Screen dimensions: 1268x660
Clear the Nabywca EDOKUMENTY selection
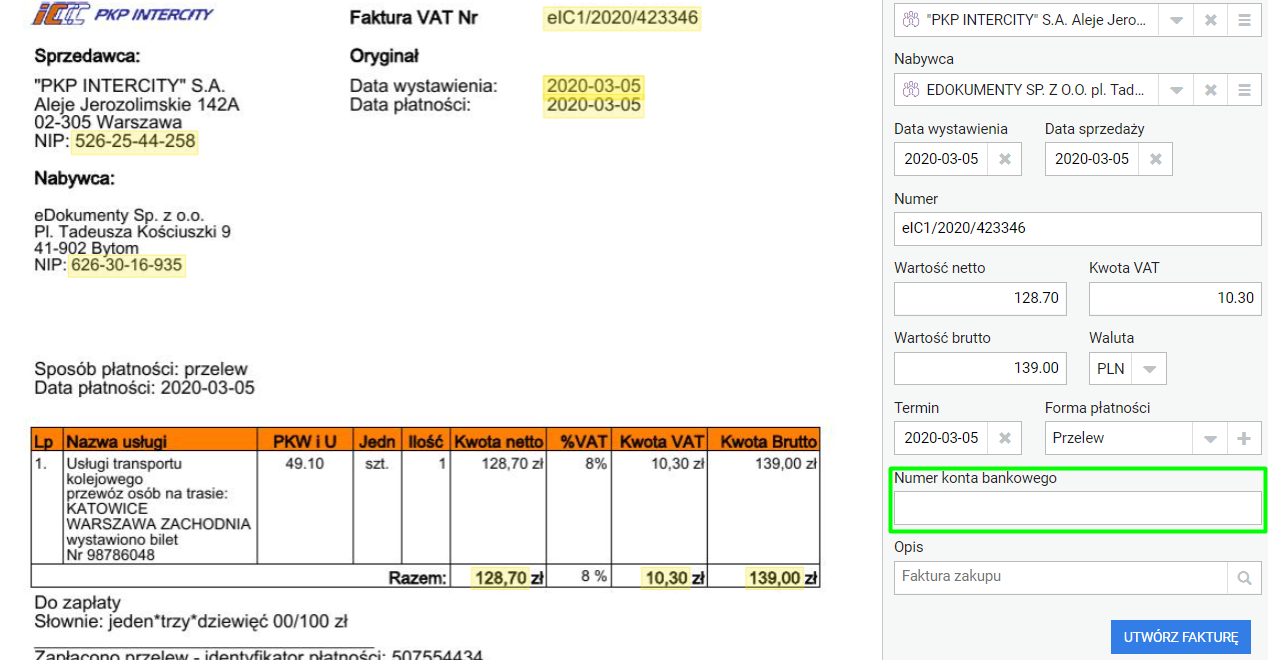click(1210, 90)
